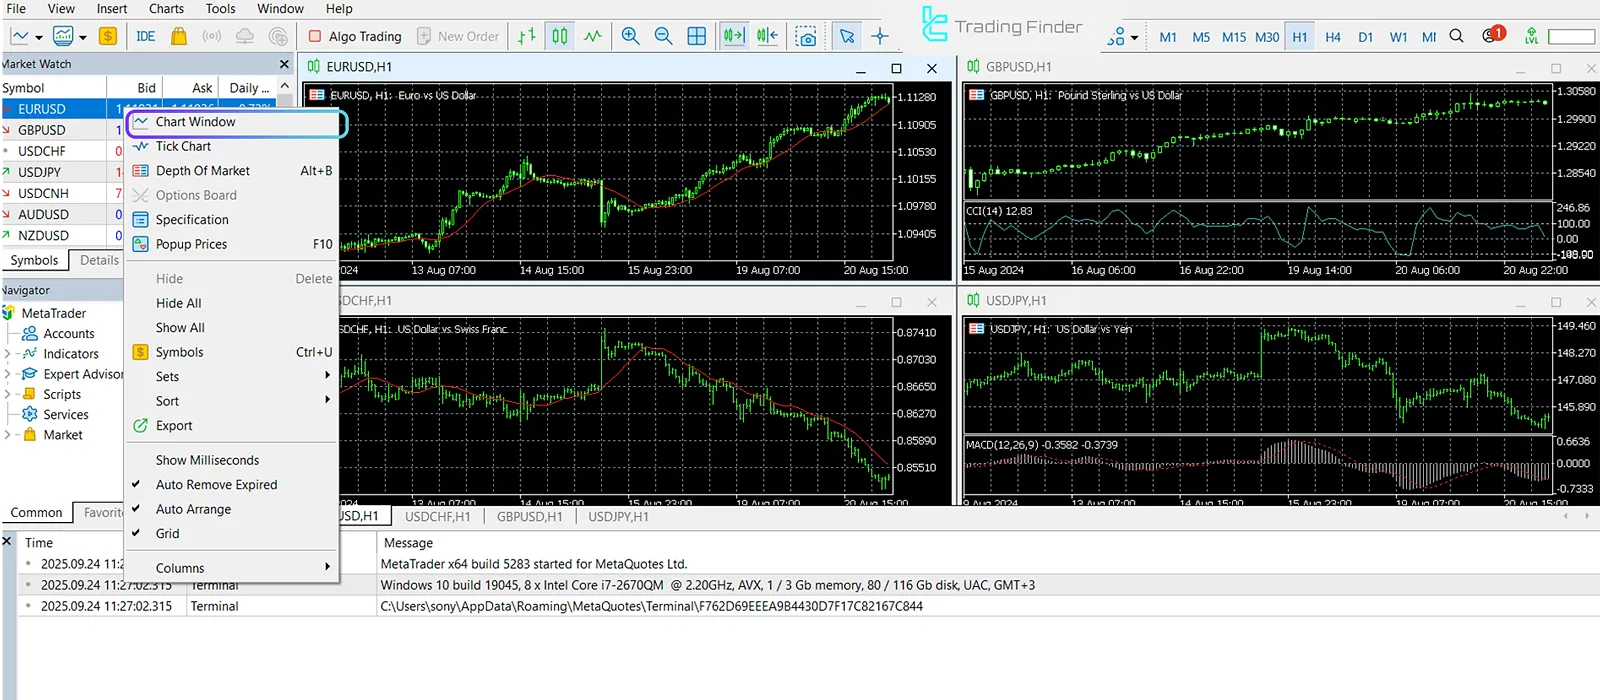Click the Algo Trading button
This screenshot has height=700, width=1600.
tap(355, 36)
